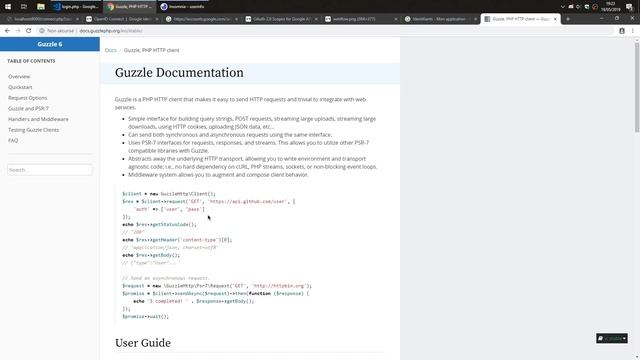
Task: Close the Identifiants tab
Action: click(x=476, y=19)
